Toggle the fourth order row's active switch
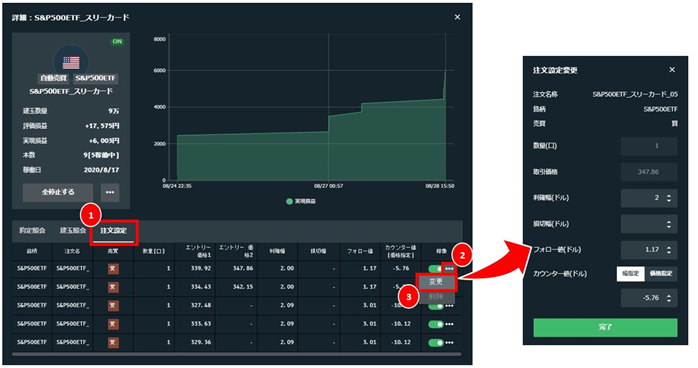This screenshot has height=368, width=698. (x=436, y=324)
